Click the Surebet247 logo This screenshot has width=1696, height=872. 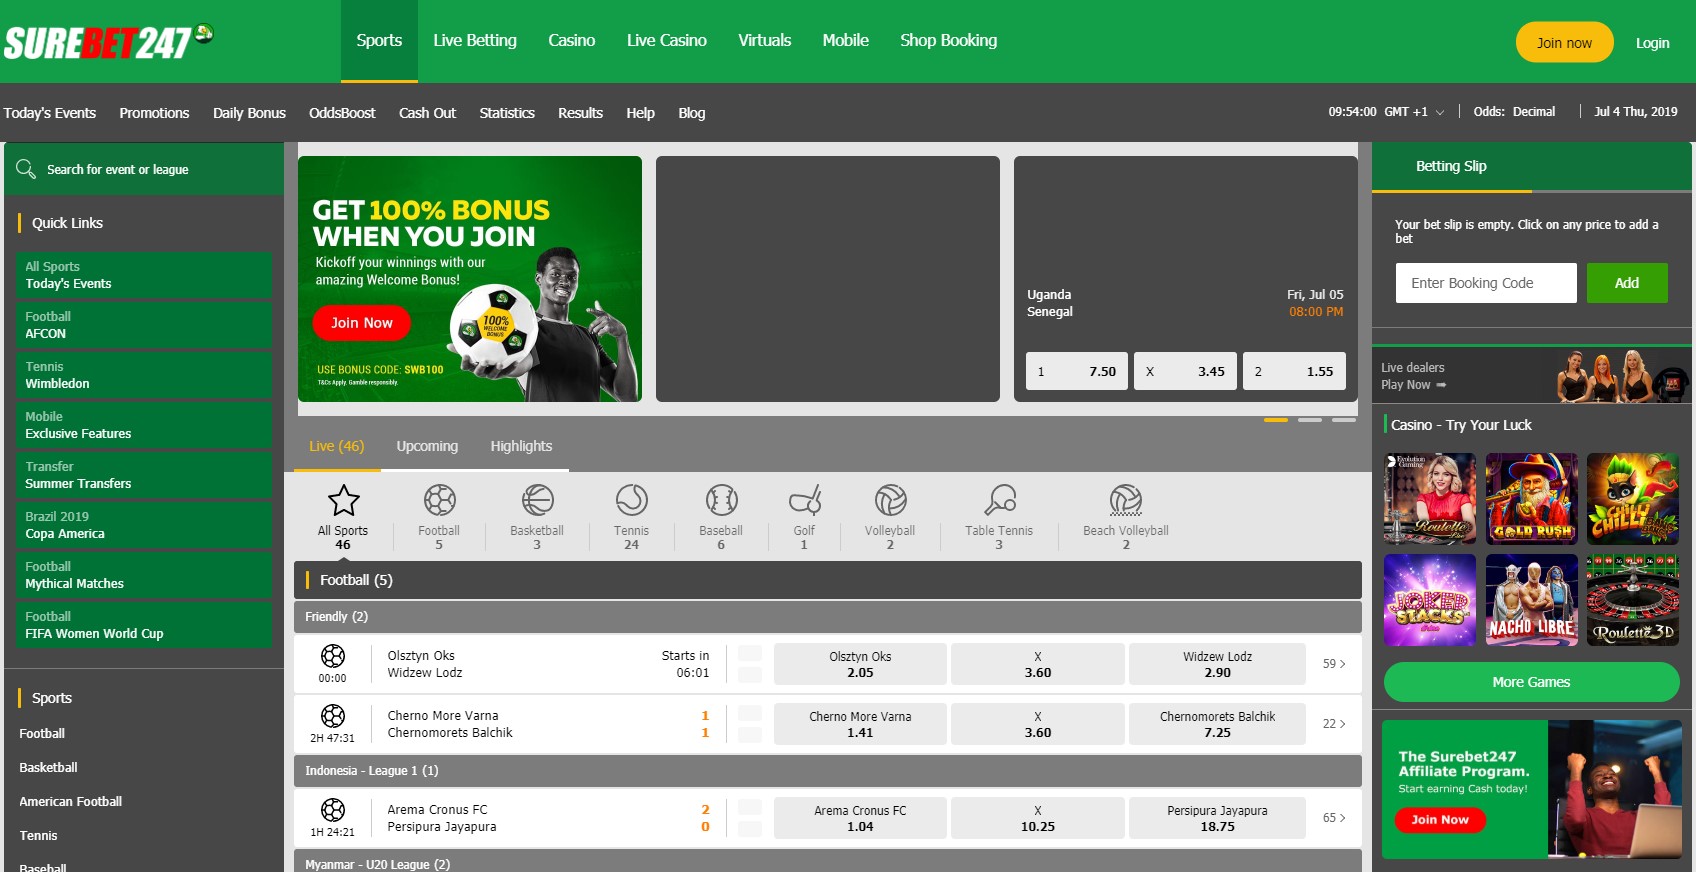[x=108, y=41]
